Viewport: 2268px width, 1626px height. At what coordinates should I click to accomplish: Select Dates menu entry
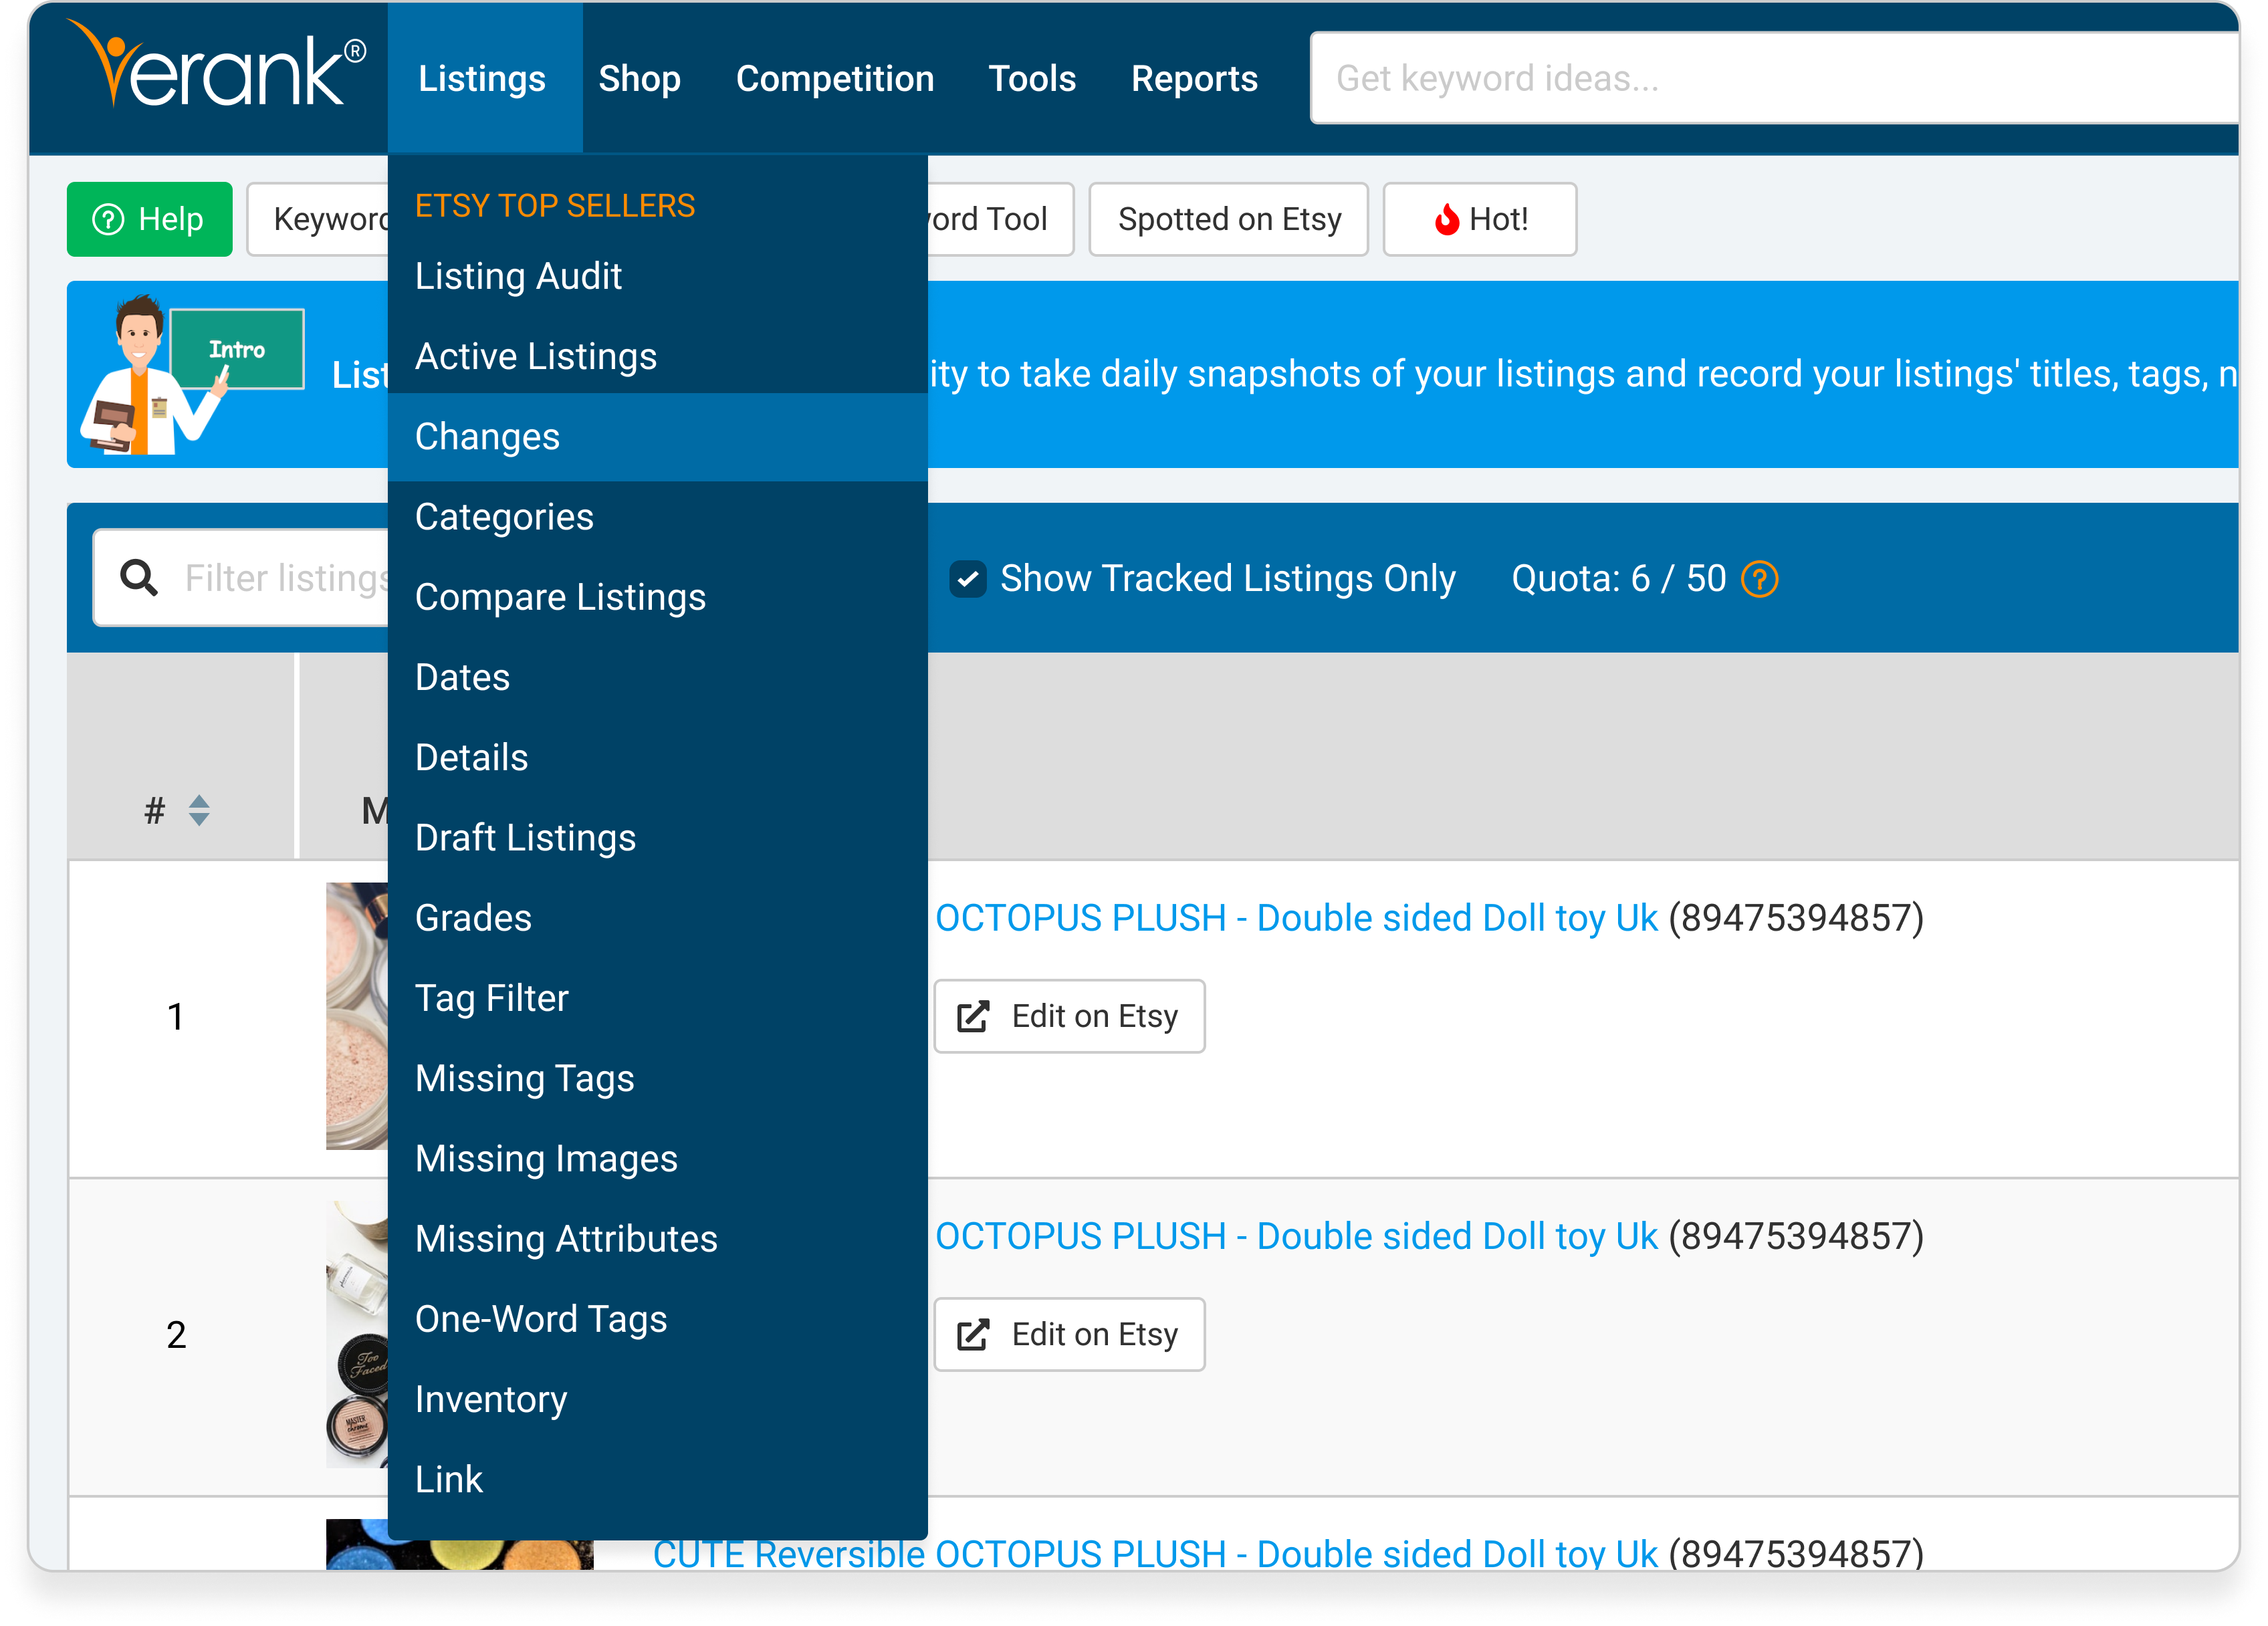pos(657,677)
